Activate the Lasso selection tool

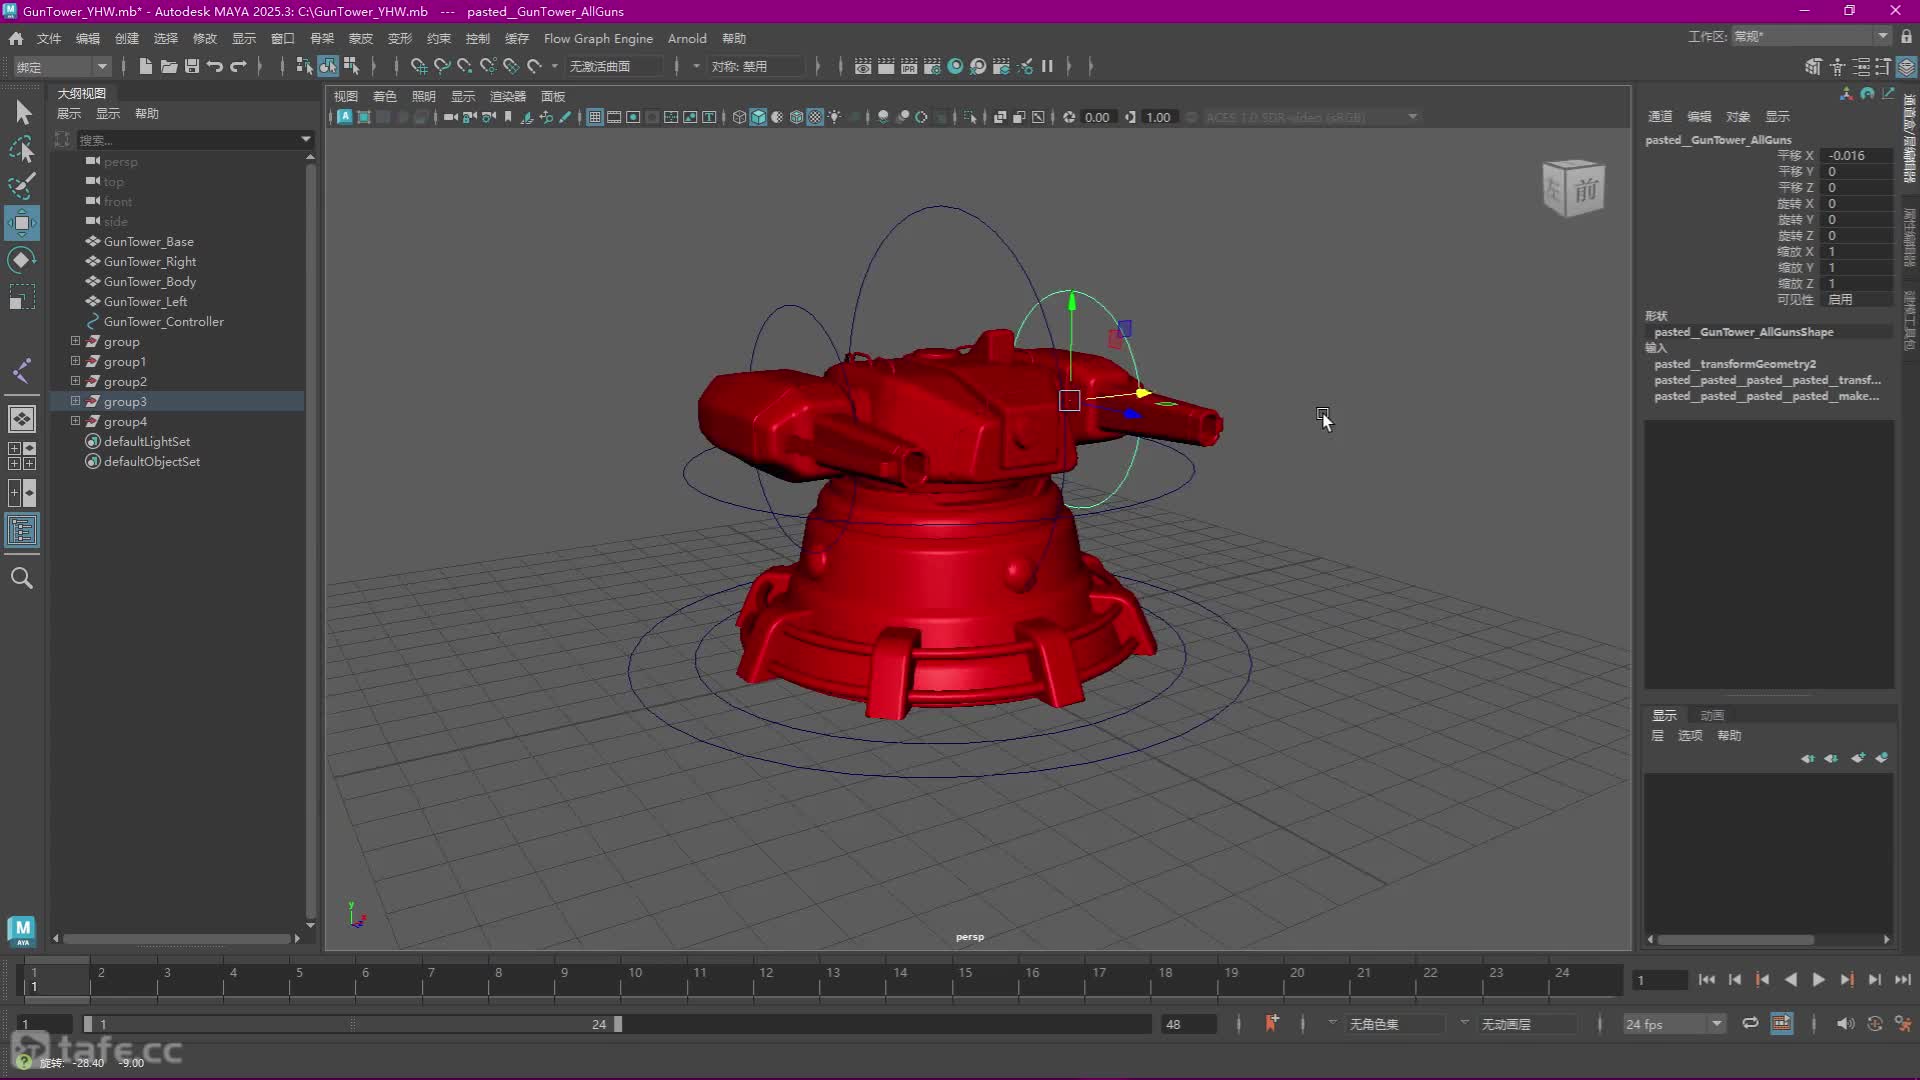coord(22,150)
